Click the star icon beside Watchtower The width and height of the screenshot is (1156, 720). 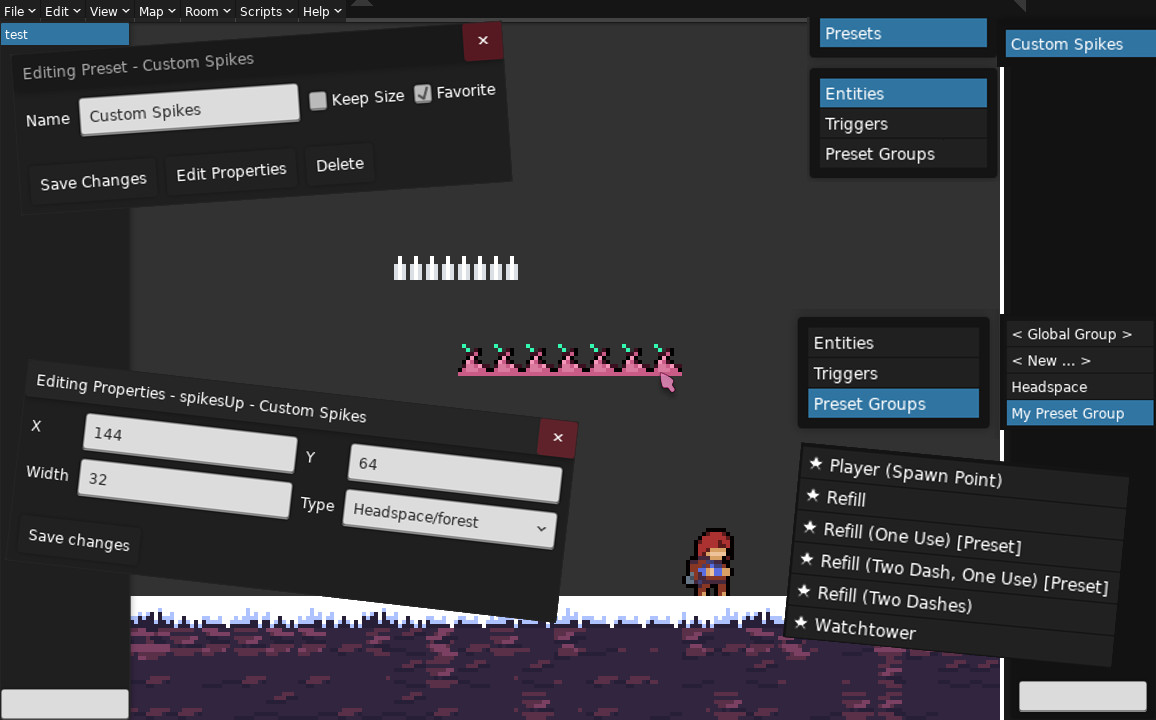tap(801, 622)
